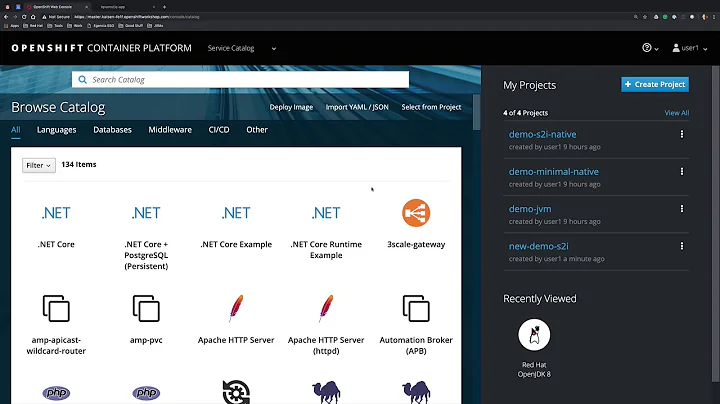This screenshot has height=404, width=720.
Task: Click the Create Project button
Action: coord(655,84)
